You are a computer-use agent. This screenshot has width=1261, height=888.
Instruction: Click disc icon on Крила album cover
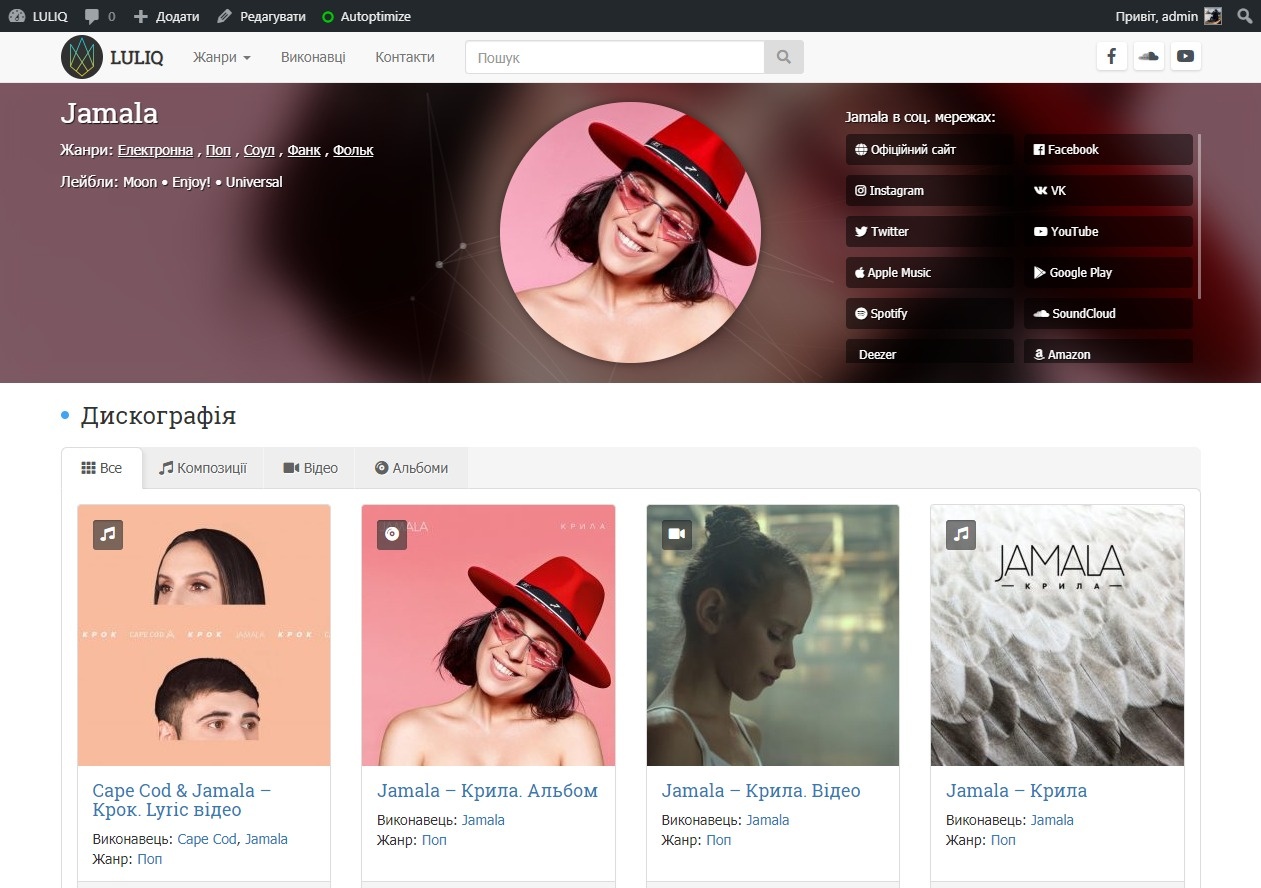pyautogui.click(x=392, y=535)
